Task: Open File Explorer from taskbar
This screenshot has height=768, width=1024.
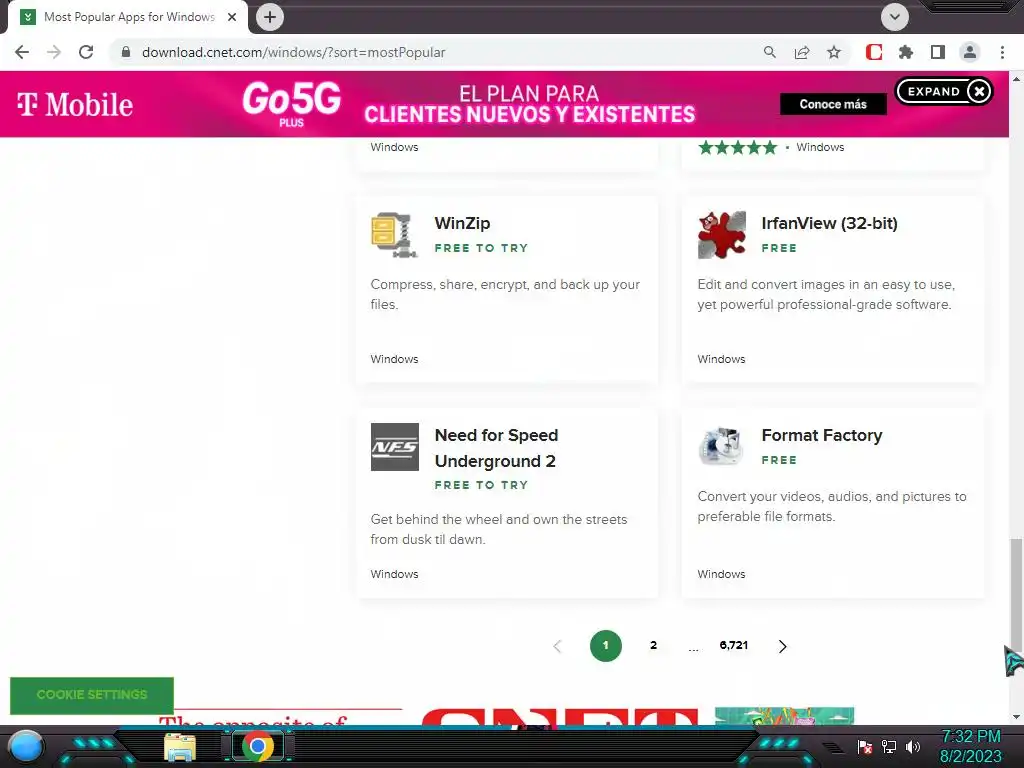Action: tap(180, 747)
